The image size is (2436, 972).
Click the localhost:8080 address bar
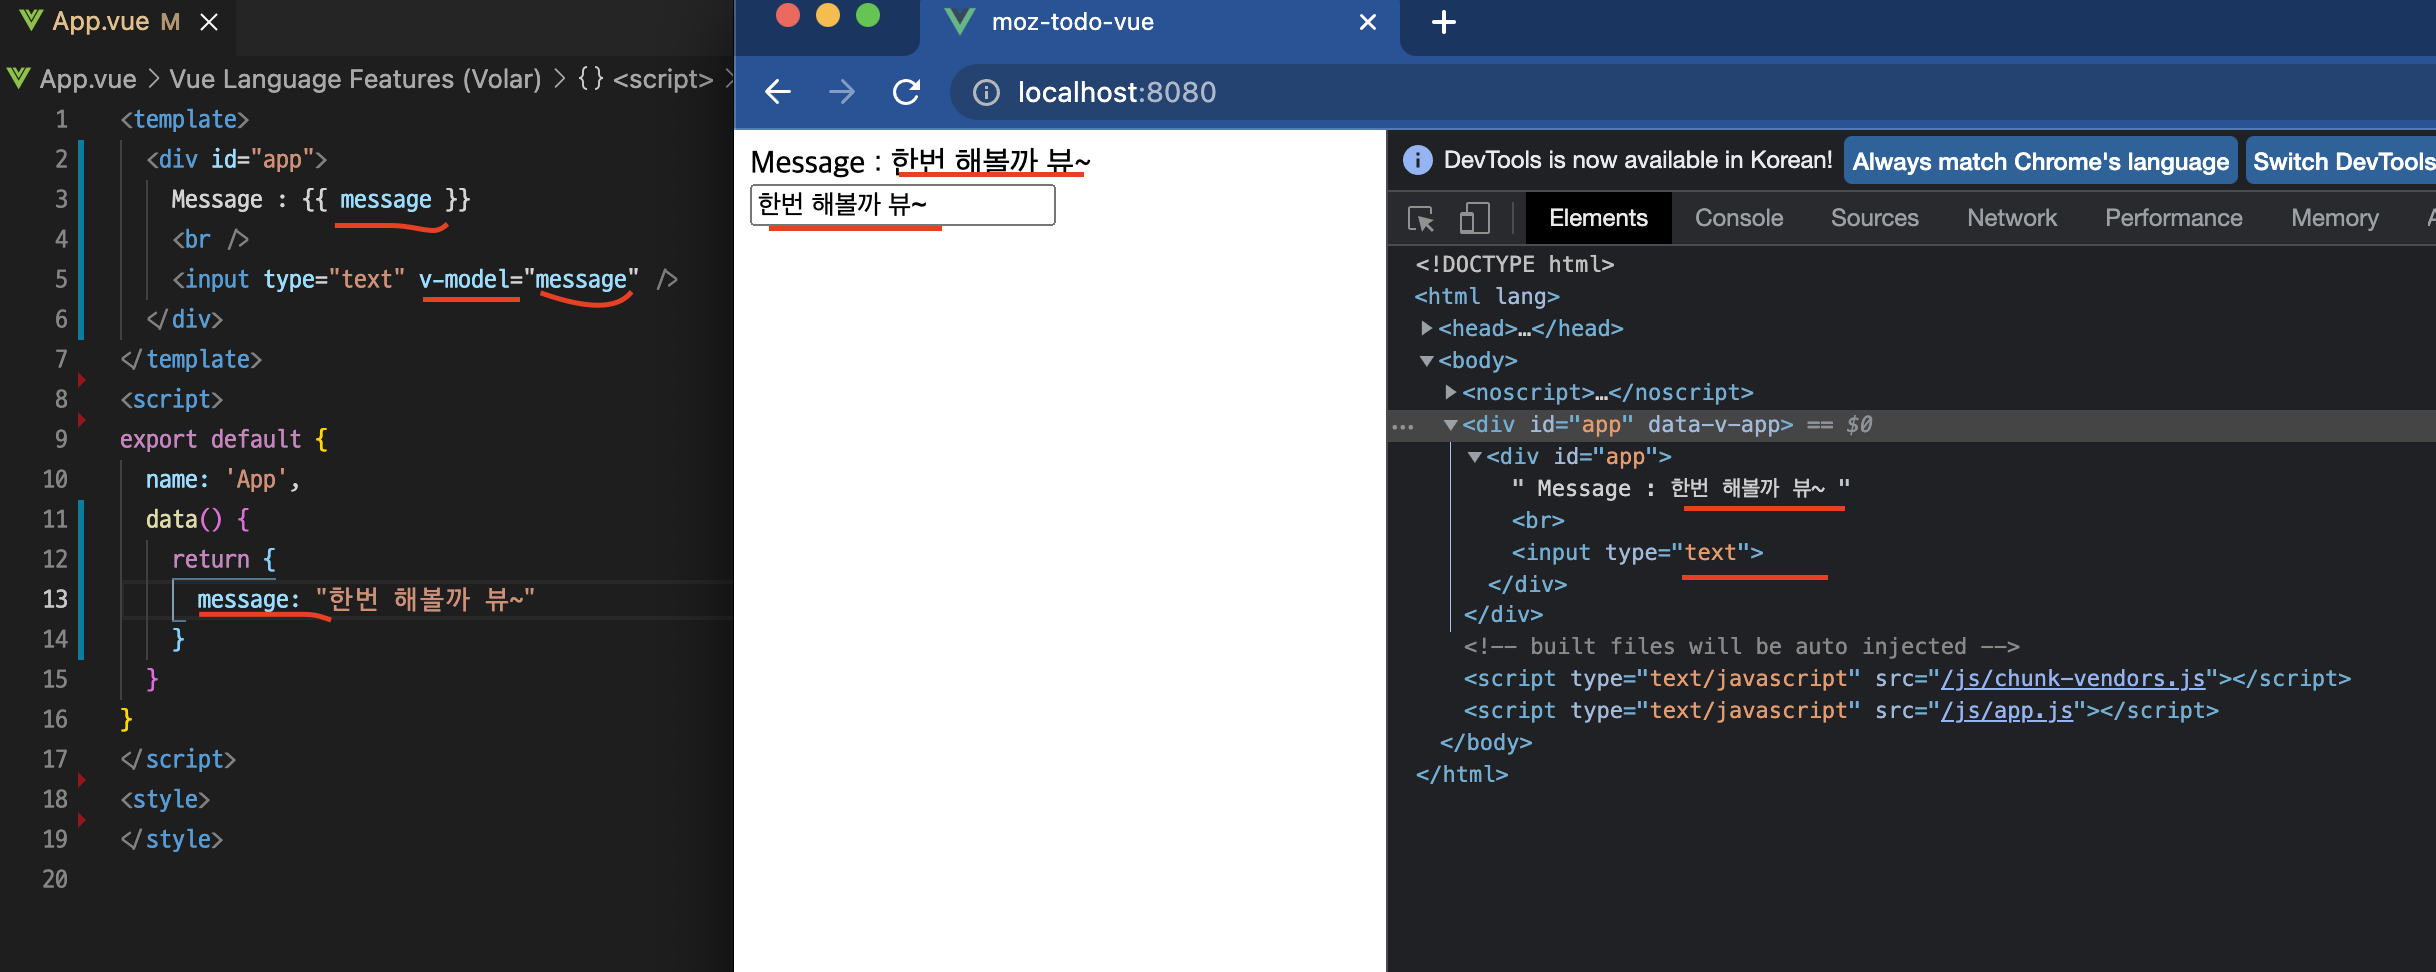[x=1117, y=92]
